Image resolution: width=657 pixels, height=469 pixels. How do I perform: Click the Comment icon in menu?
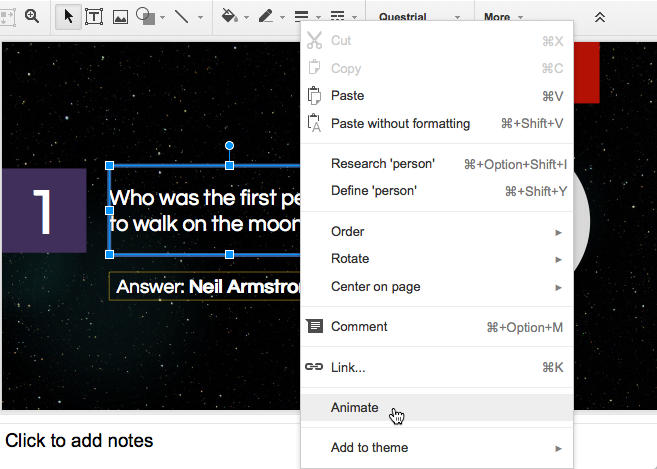point(314,326)
